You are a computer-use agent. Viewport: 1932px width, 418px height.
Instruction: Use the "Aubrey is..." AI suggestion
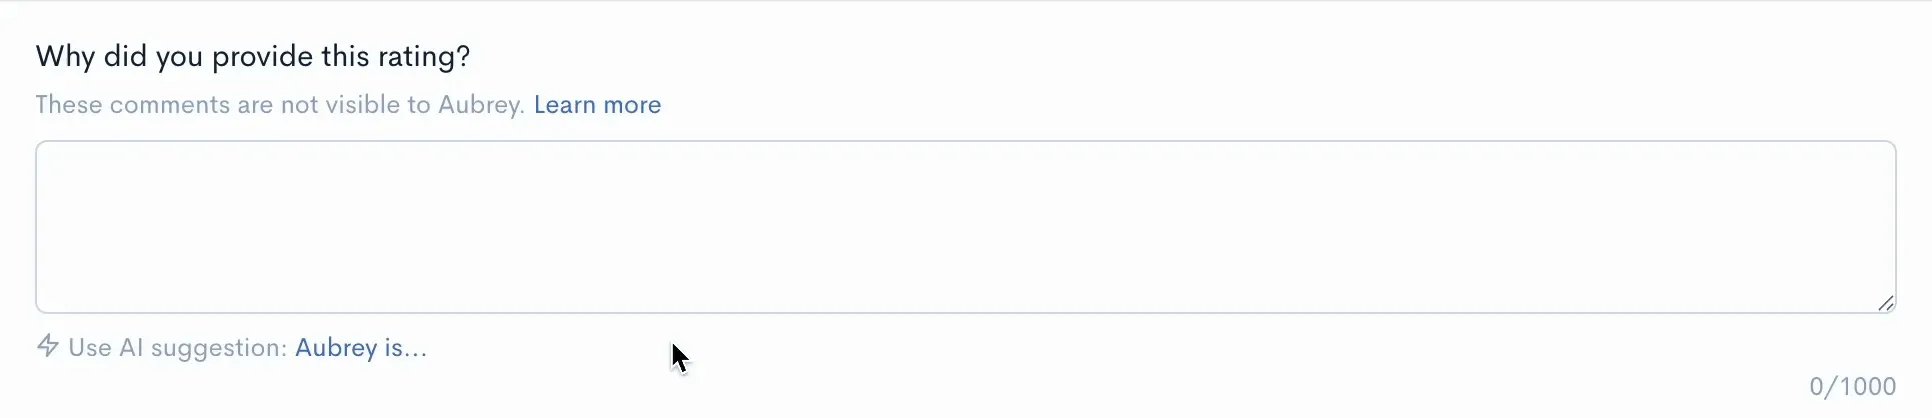click(361, 348)
